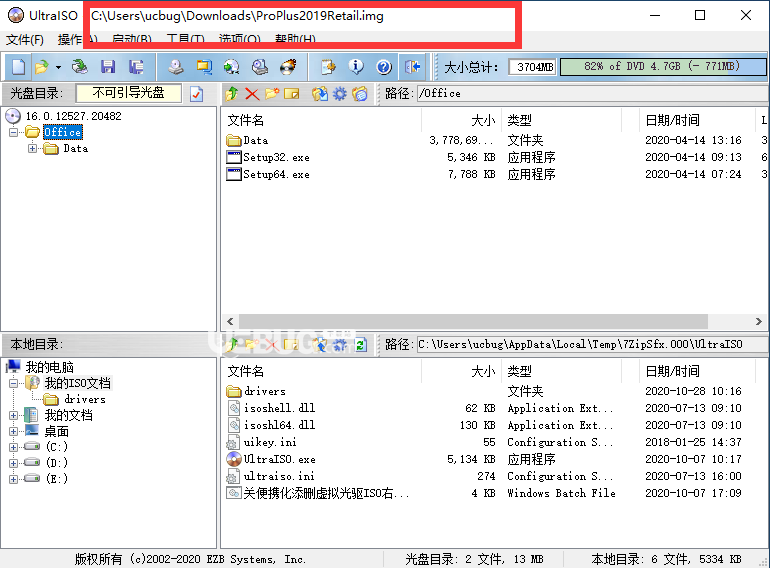Click the red X delete icon in image pane

tap(252, 93)
